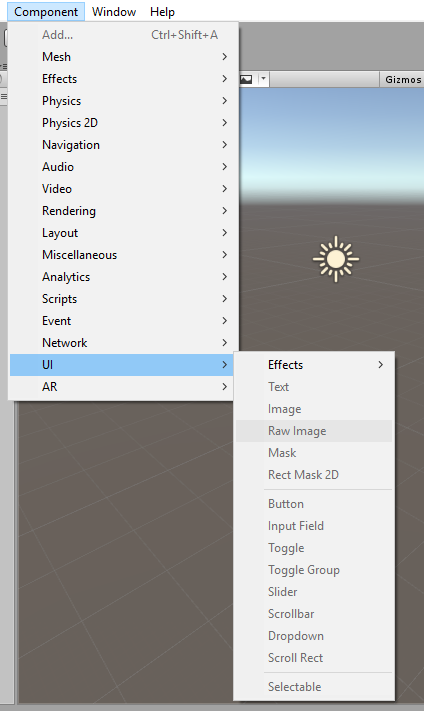Click the arrow beside Mesh
The image size is (424, 711).
[224, 57]
